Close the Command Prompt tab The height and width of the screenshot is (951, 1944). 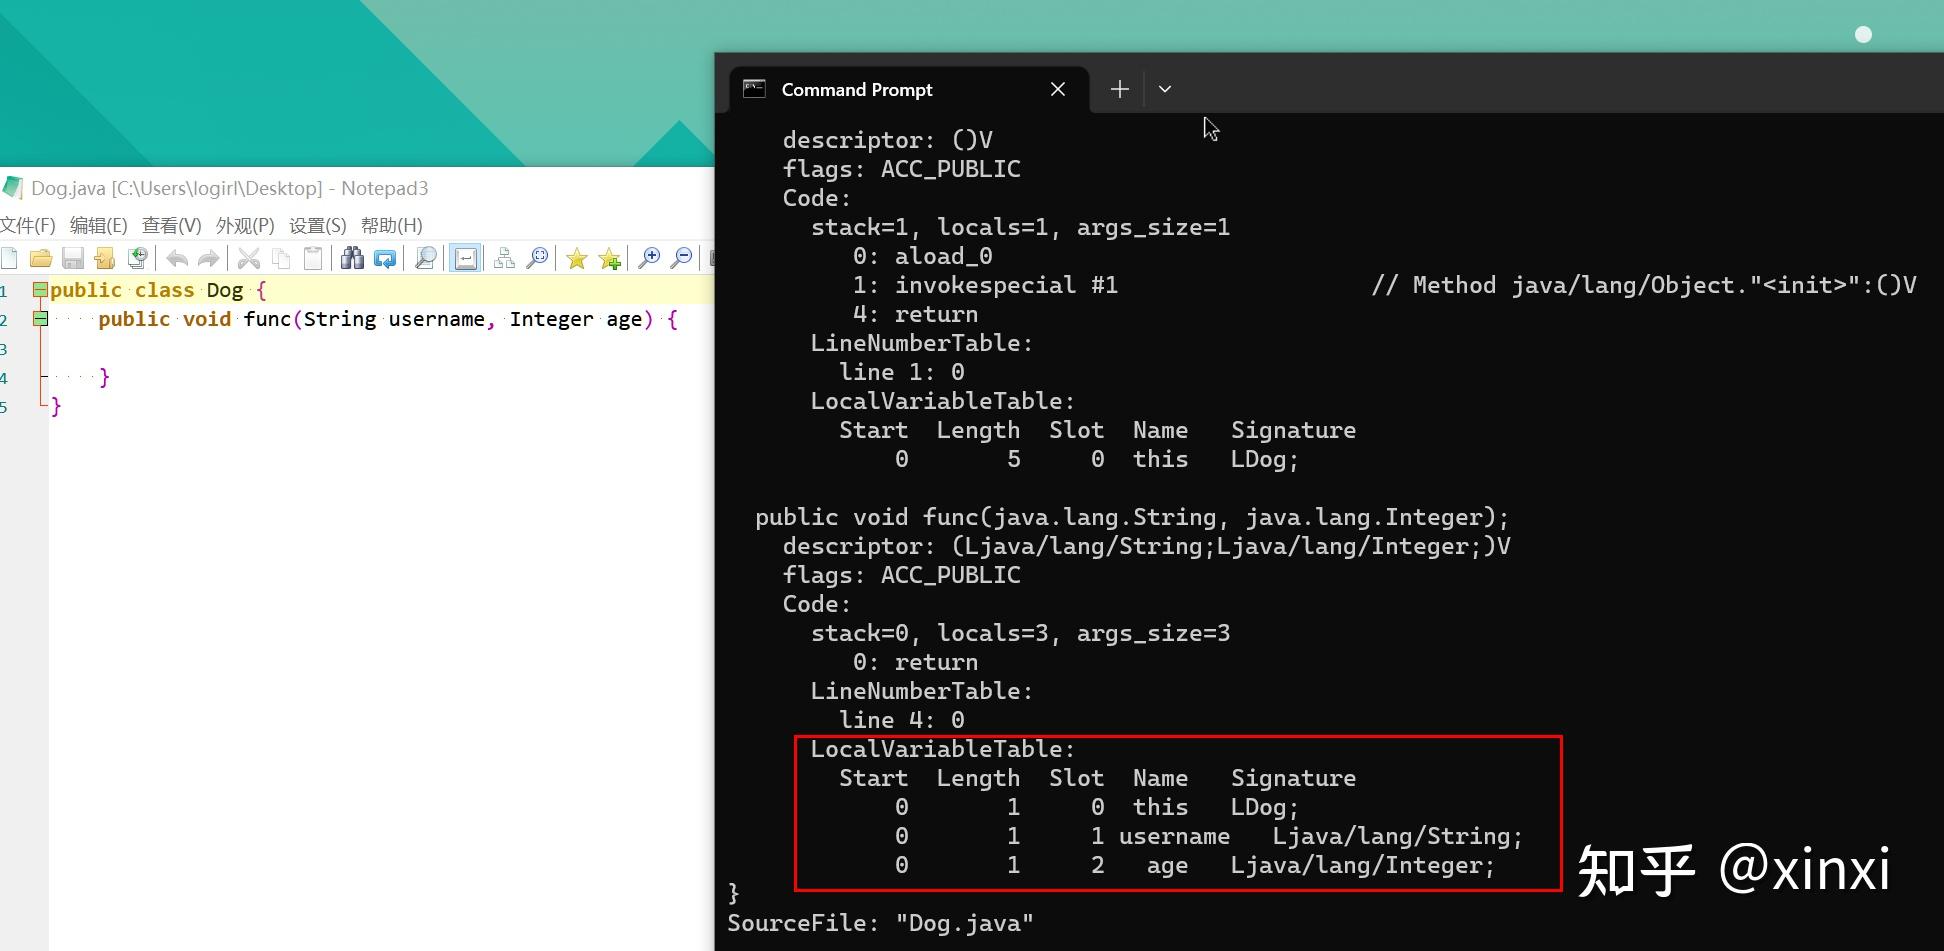[x=1058, y=90]
